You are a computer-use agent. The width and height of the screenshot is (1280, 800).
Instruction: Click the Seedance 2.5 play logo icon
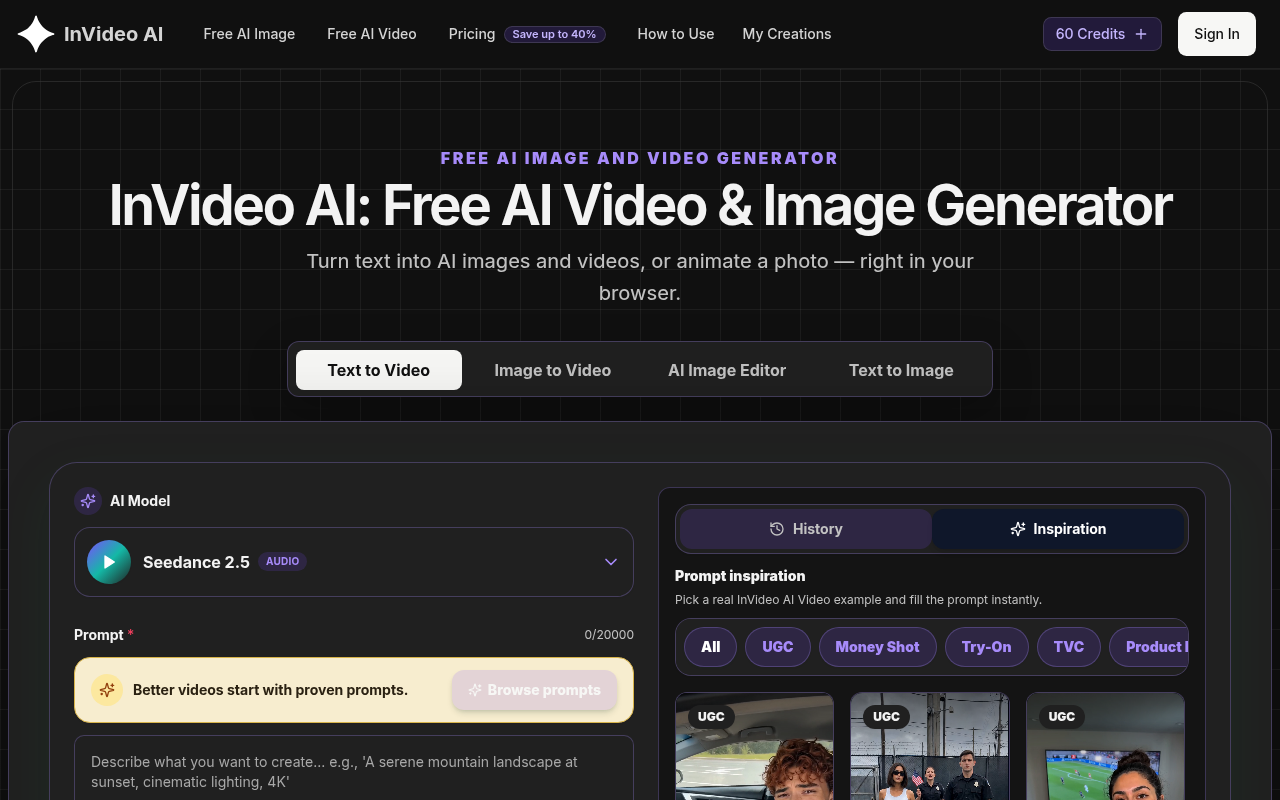click(x=109, y=562)
